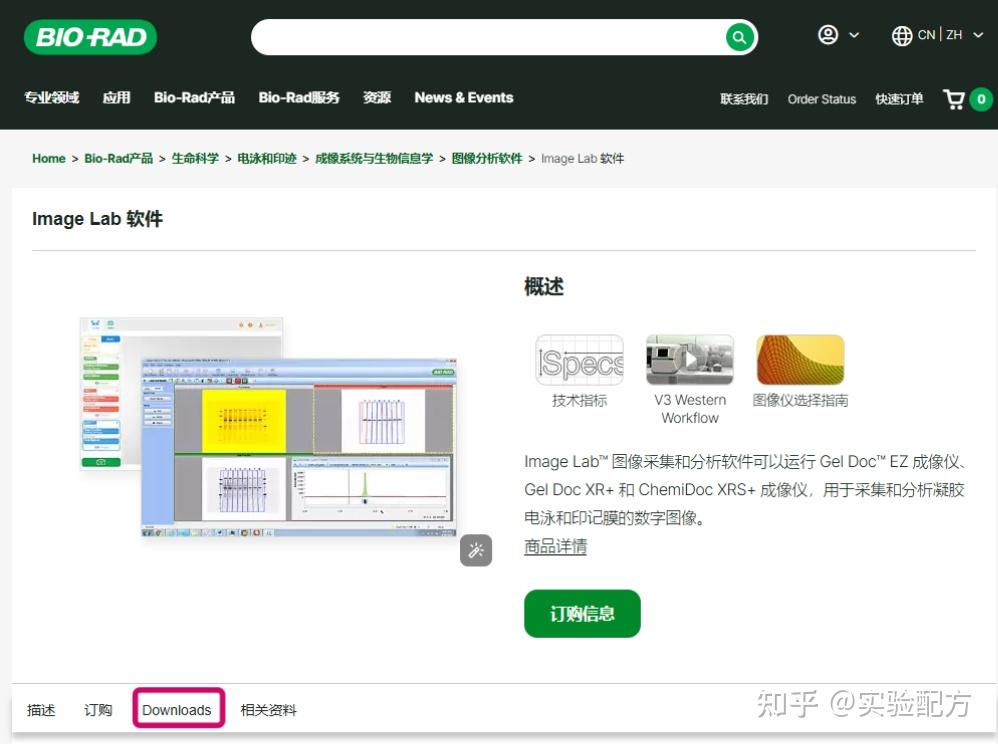998x744 pixels.
Task: Switch to the Downloads tab
Action: (x=176, y=710)
